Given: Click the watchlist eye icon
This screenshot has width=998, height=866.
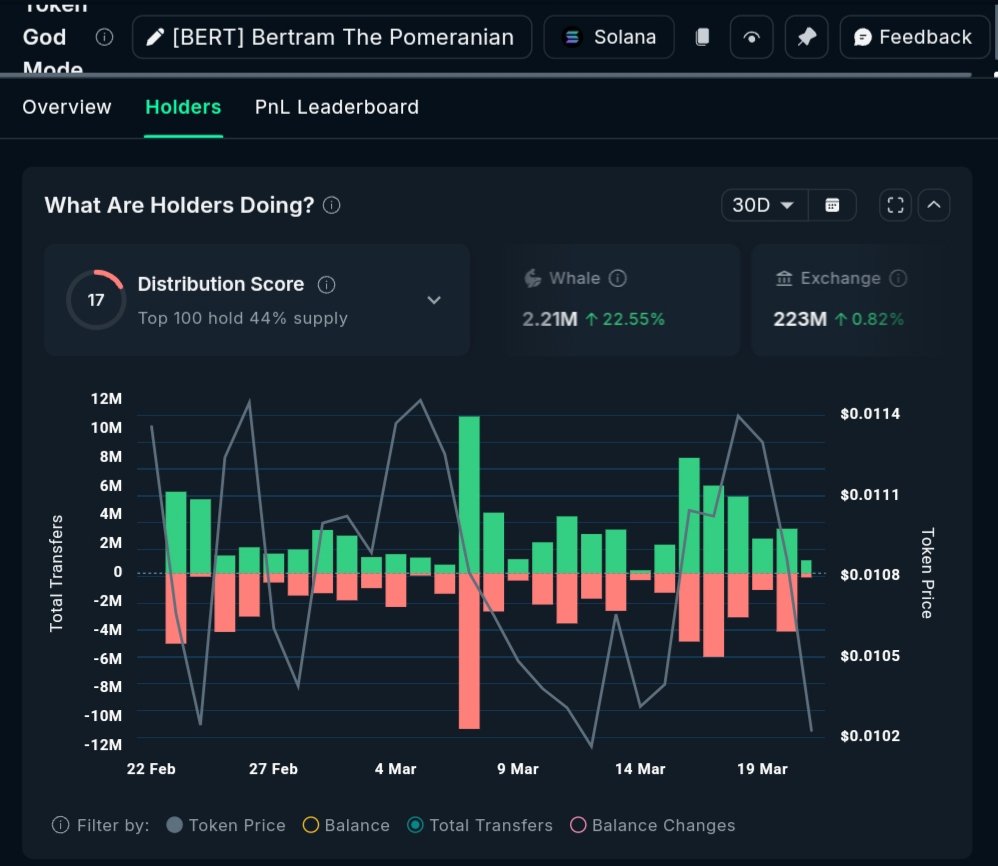Looking at the screenshot, I should 751,36.
